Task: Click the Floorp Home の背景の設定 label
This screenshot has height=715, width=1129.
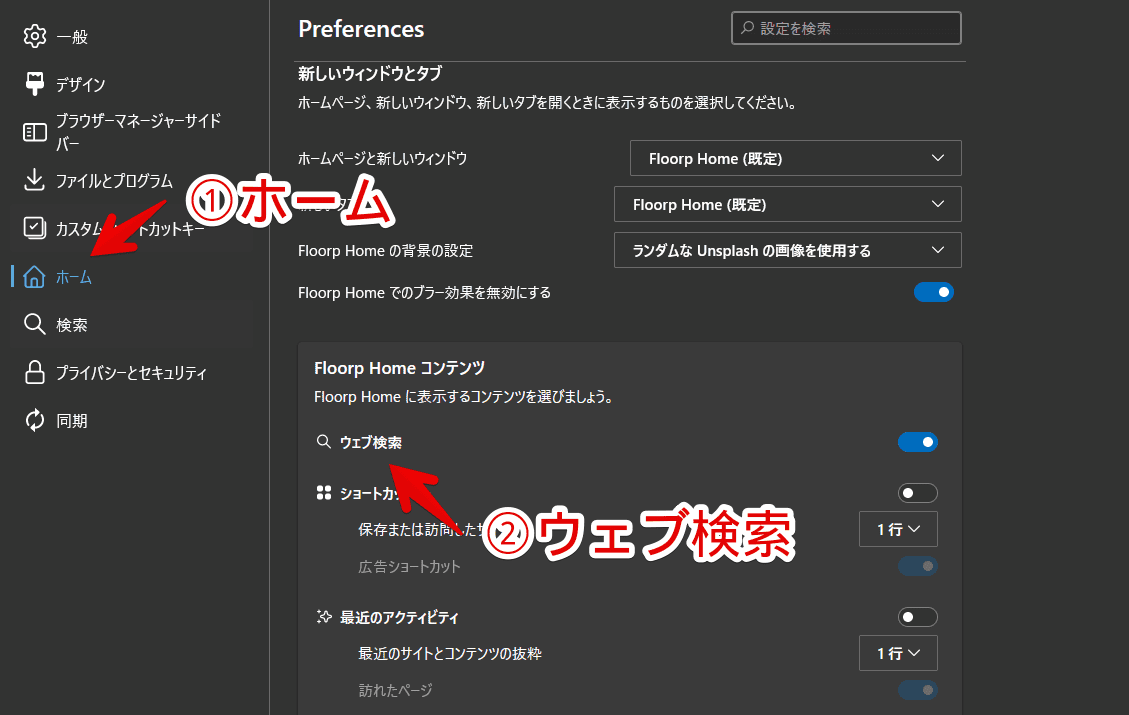Action: [x=385, y=251]
